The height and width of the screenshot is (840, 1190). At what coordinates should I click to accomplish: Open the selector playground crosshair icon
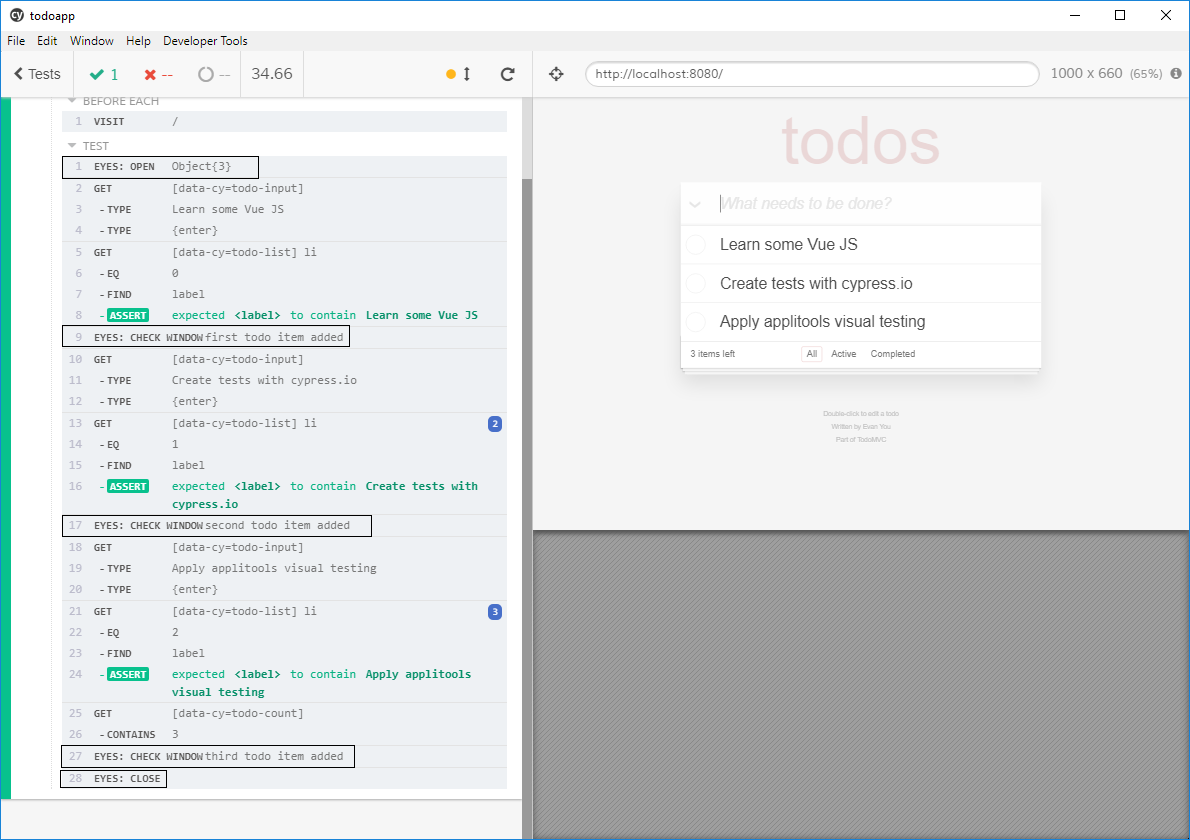[557, 74]
